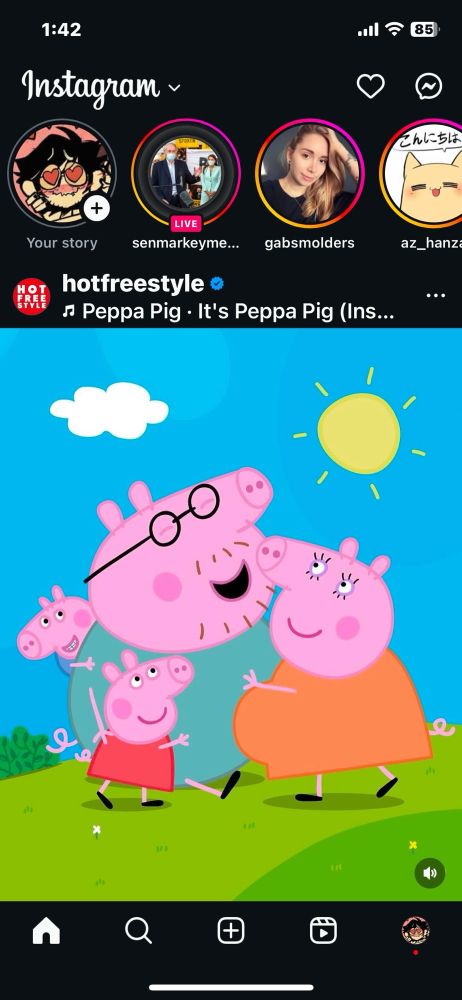Tap the hotfreestyle profile picture
This screenshot has height=1000, width=462.
coord(31,297)
